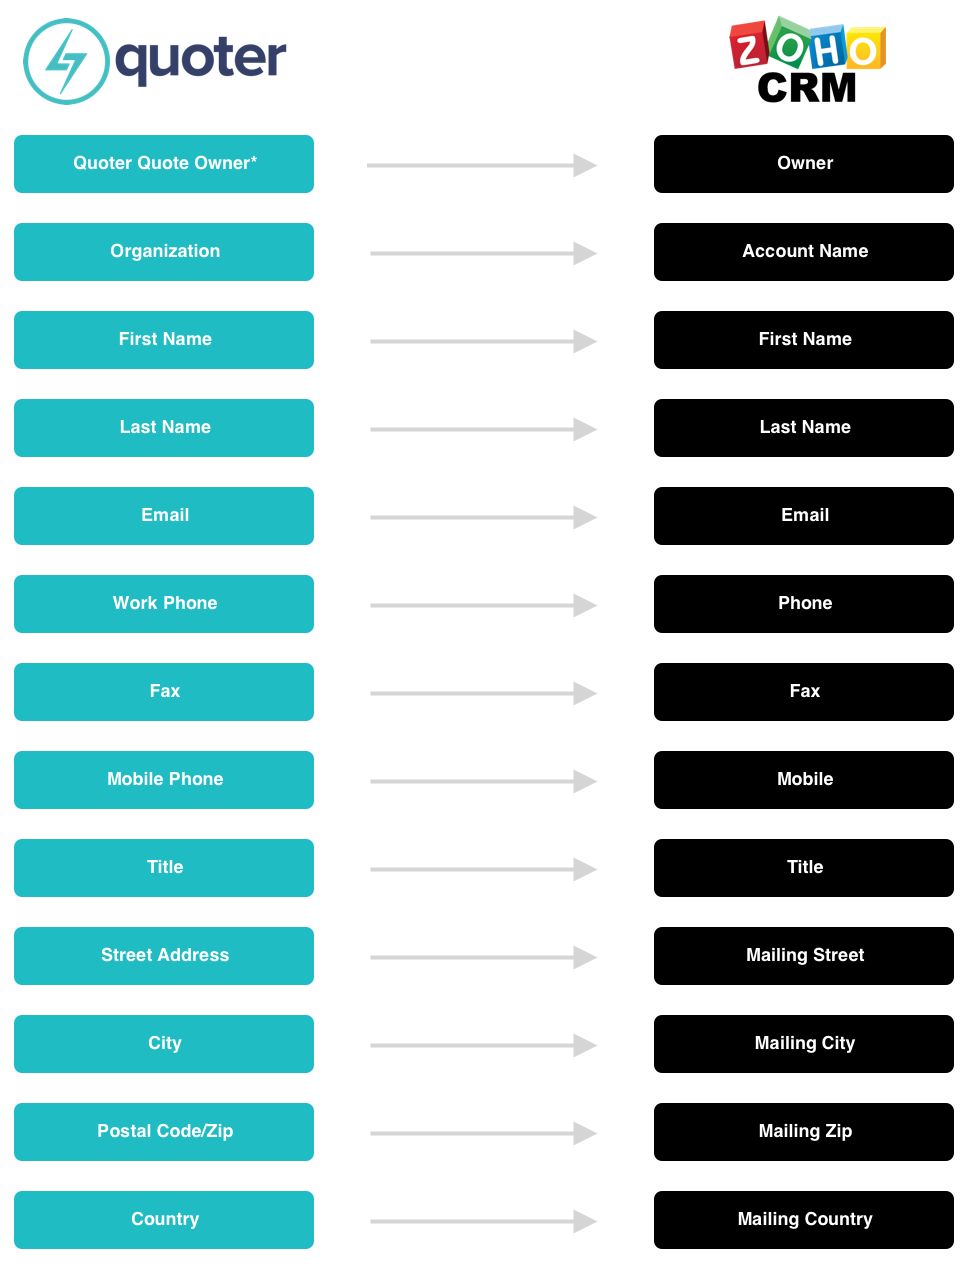Click the black Title box
This screenshot has width=970, height=1277.
click(804, 868)
